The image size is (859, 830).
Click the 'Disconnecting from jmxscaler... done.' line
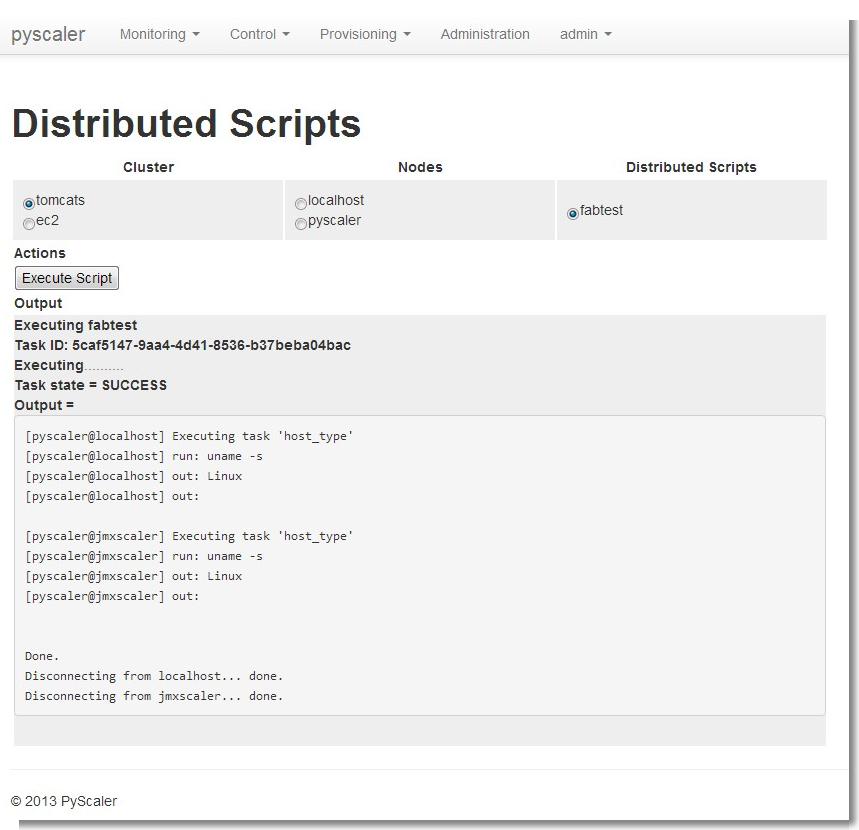pos(154,696)
